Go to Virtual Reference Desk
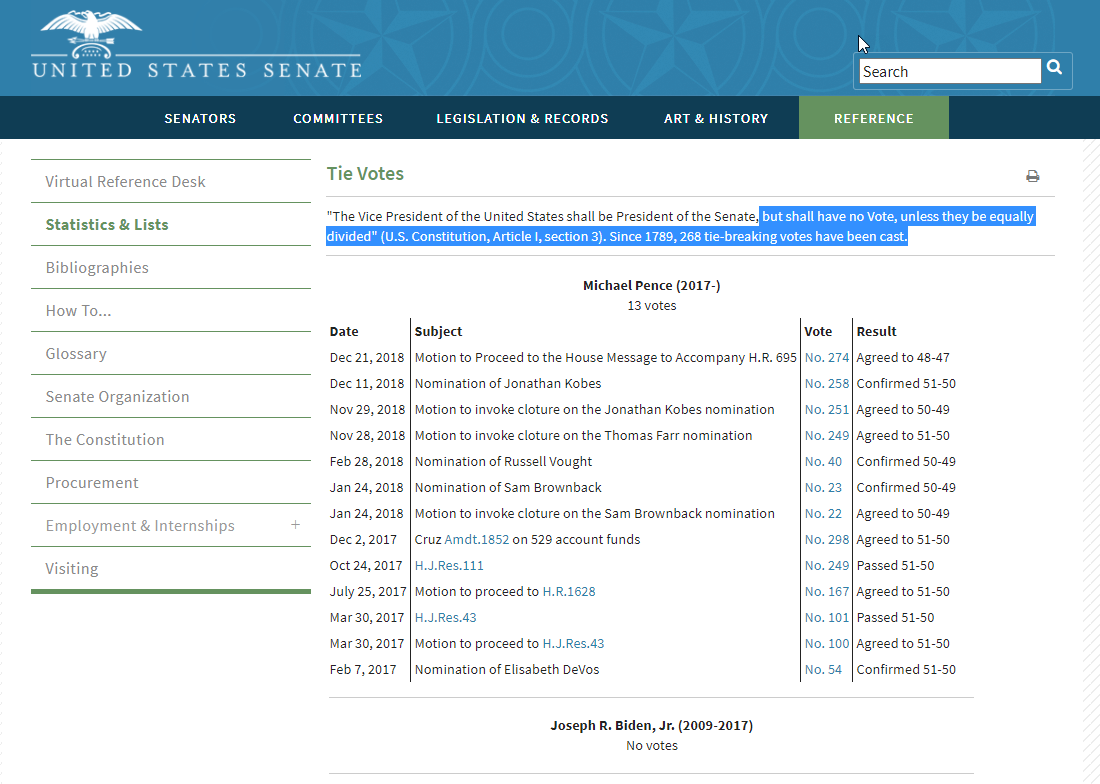The image size is (1100, 784). (126, 182)
